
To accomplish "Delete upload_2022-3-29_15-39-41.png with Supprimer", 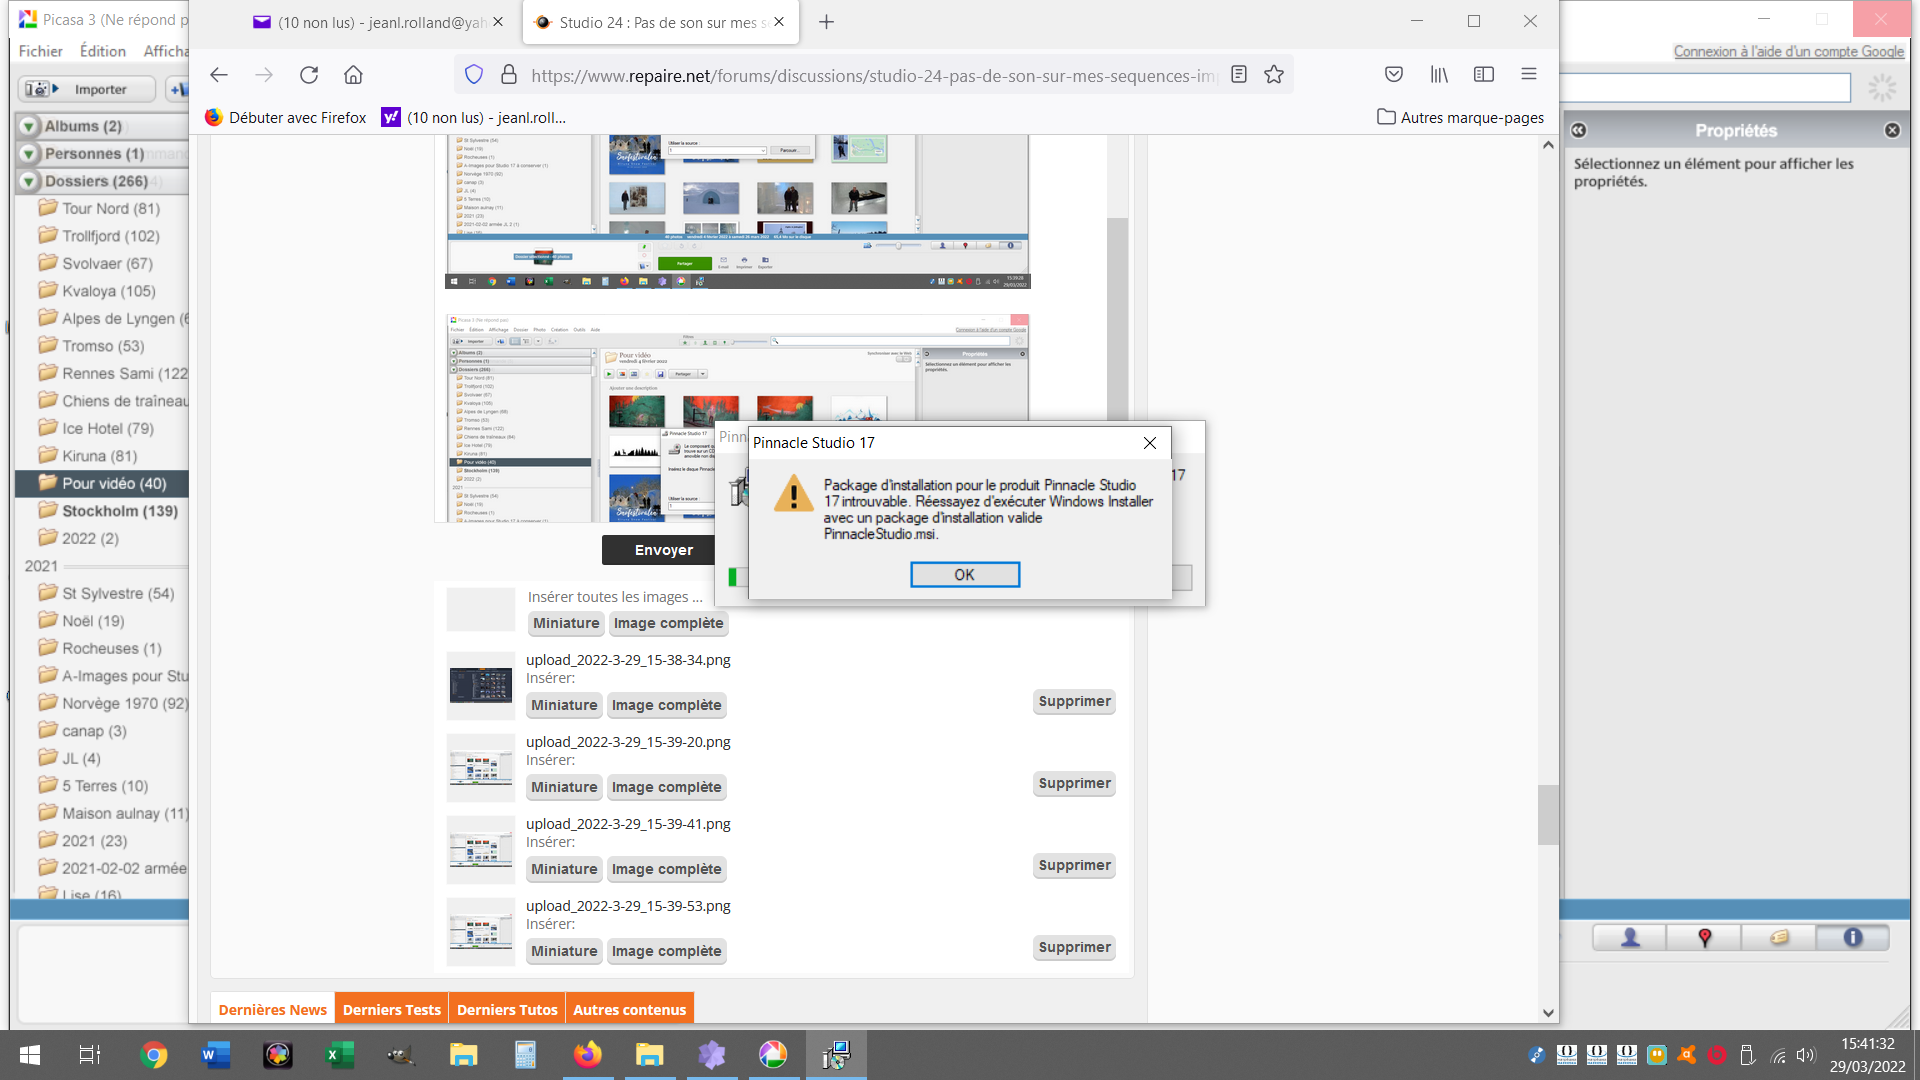I will [1074, 865].
